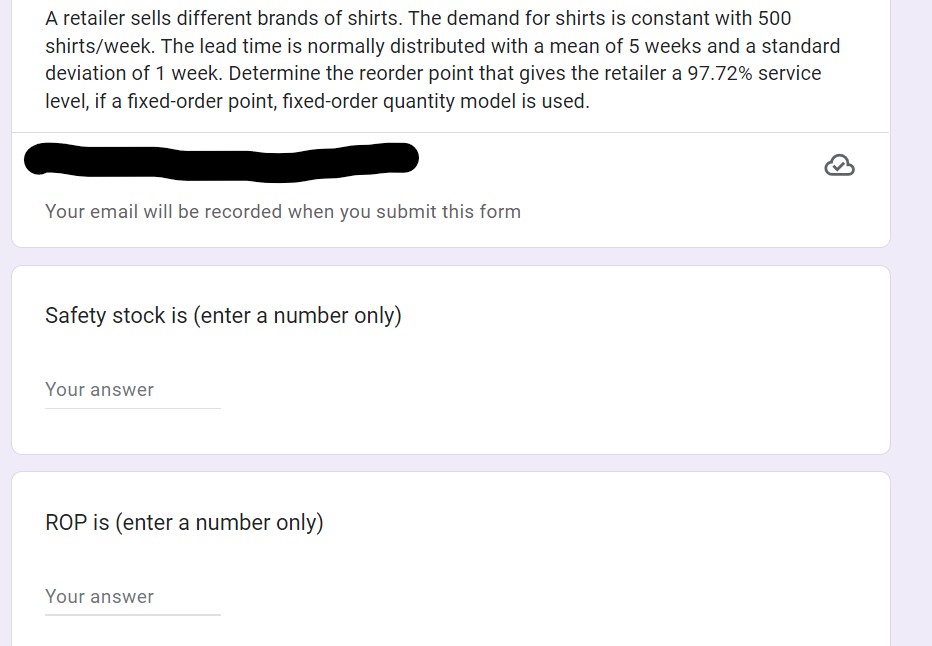Click 'Safety stock is (enter a number only)' label
Screen dimensions: 932x646
(222, 315)
